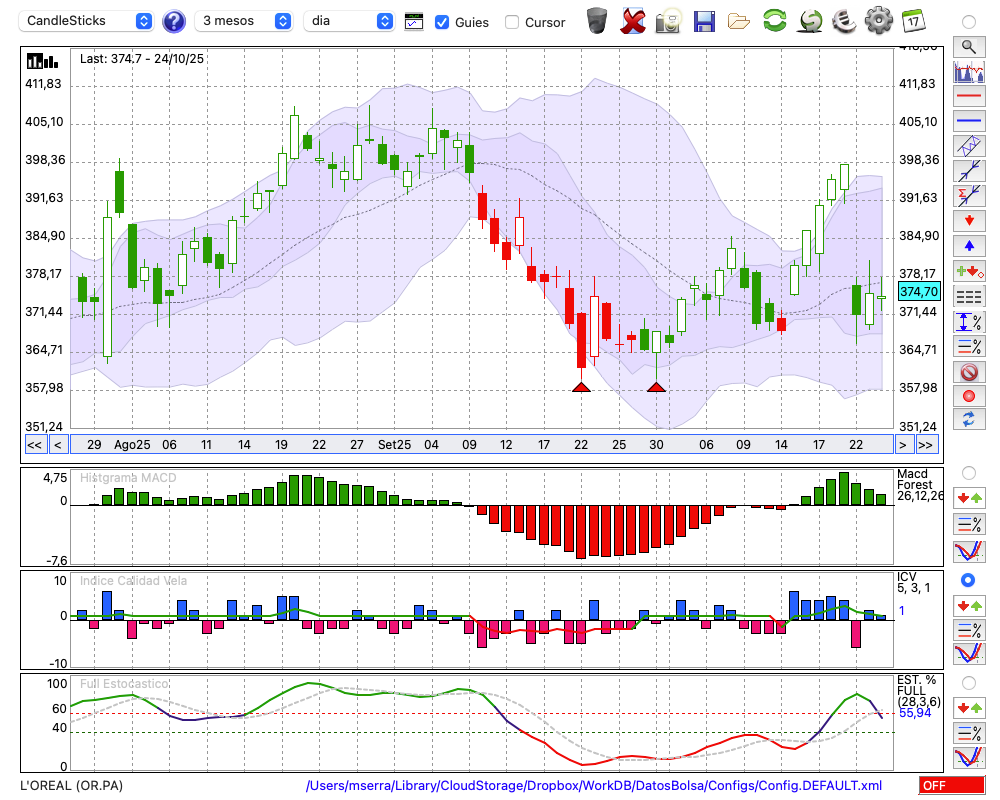
Task: Click the Last: 374,7 - 24/10/25 label
Action: tap(142, 59)
